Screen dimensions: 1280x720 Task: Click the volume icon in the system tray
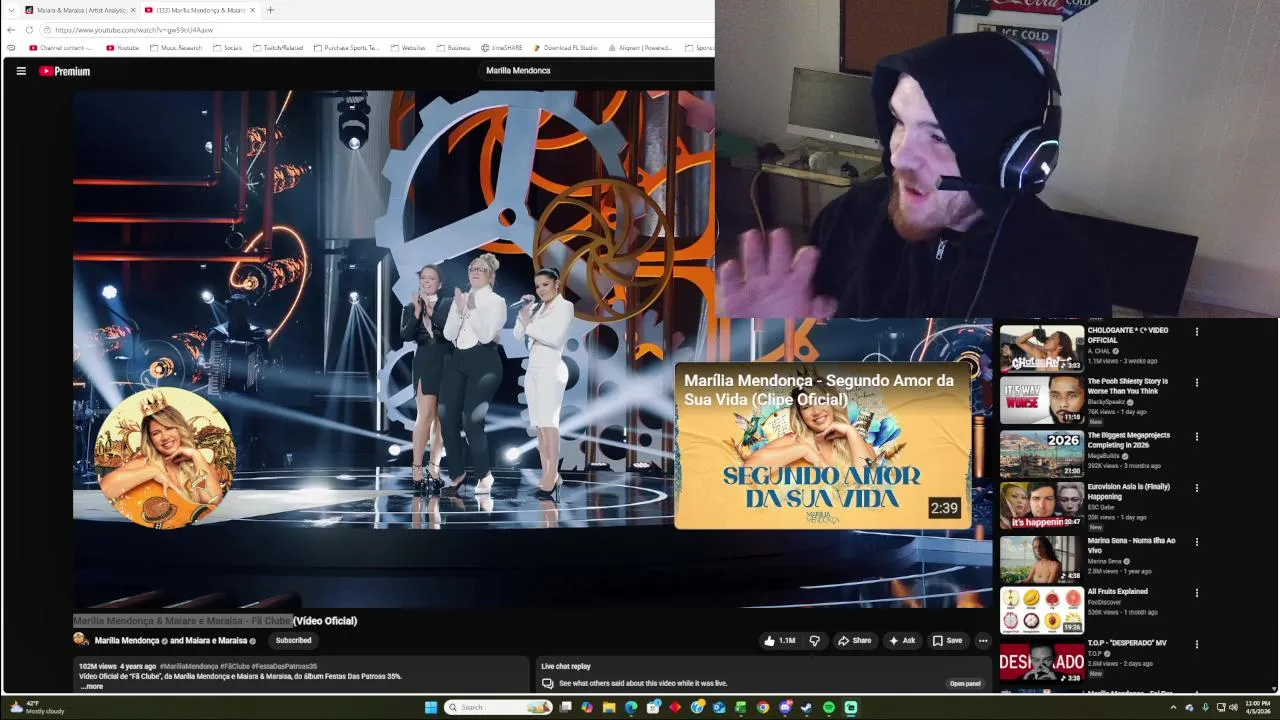click(x=1233, y=707)
